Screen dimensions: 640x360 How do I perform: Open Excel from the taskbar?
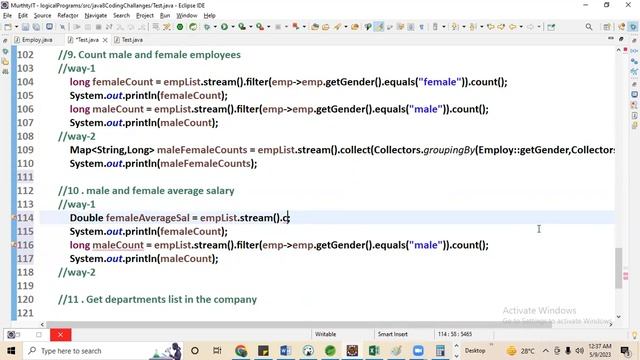(373, 351)
